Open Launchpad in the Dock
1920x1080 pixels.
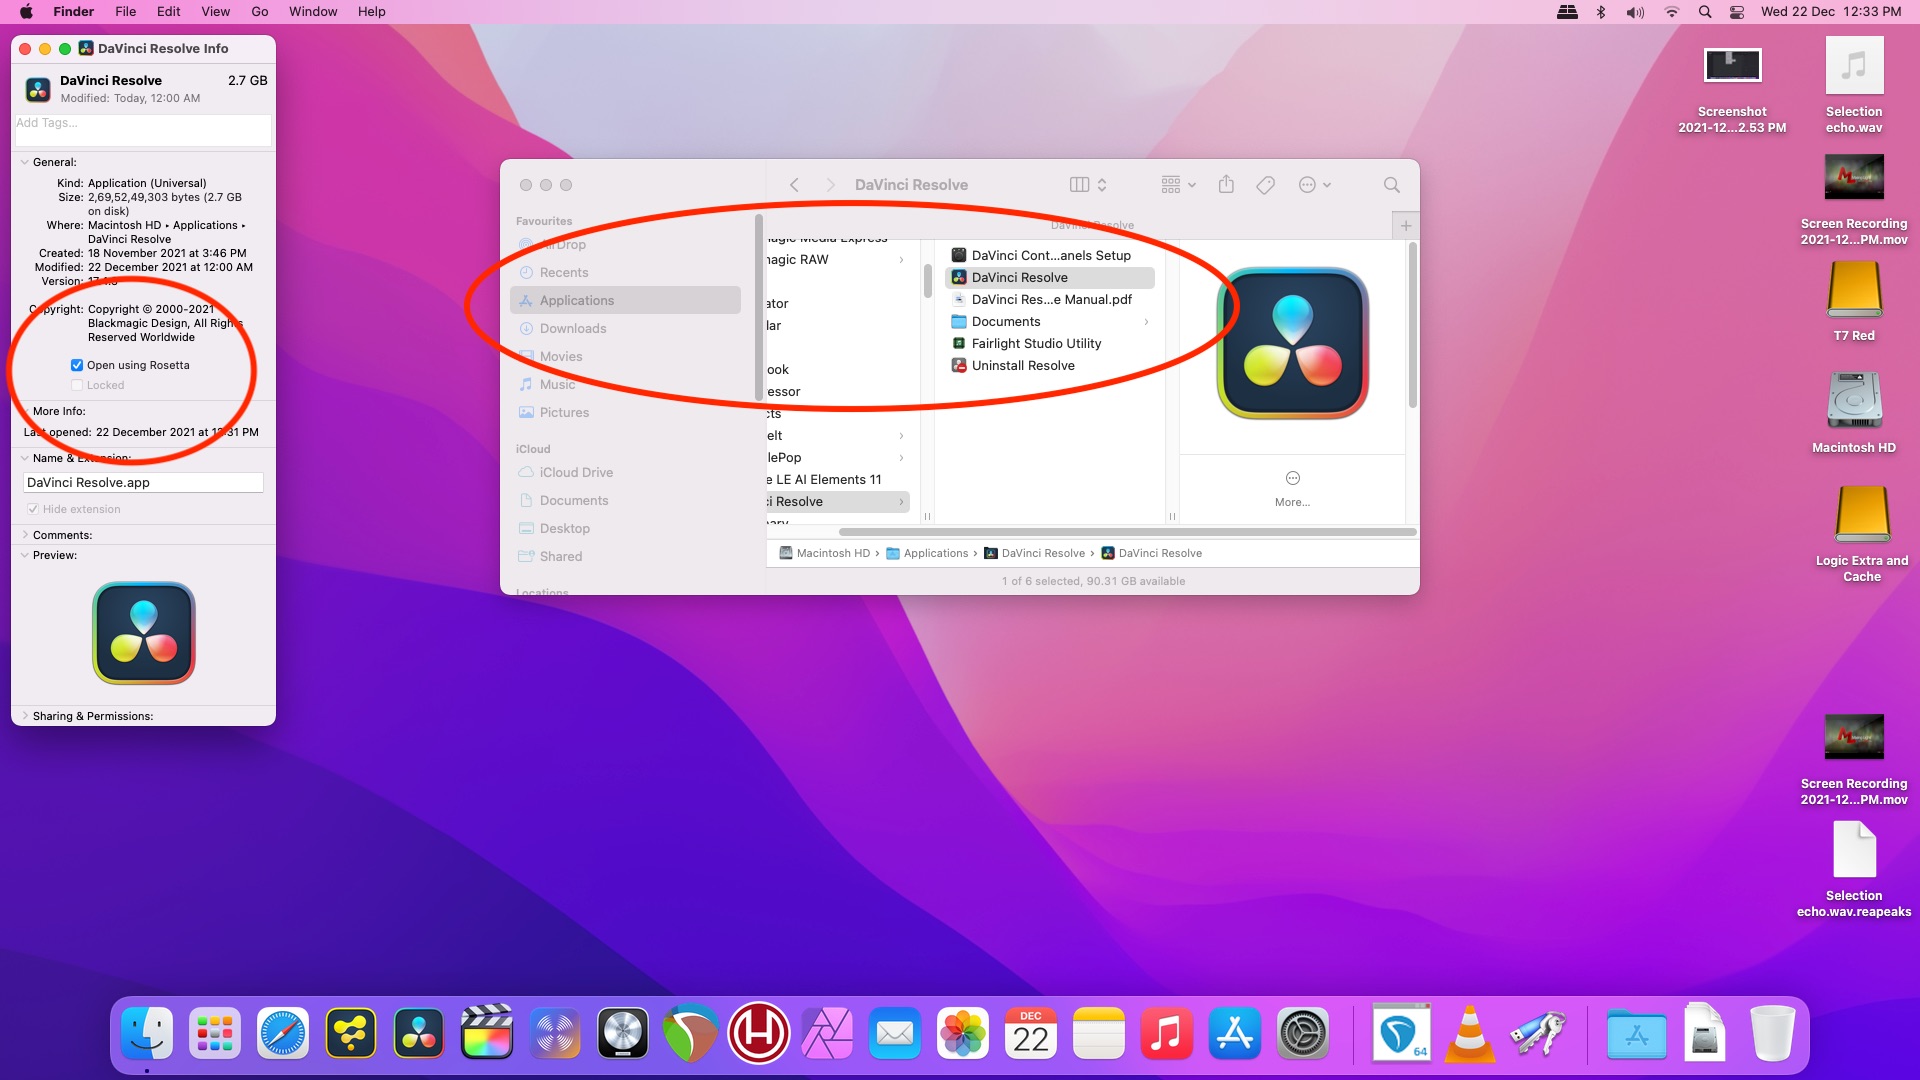tap(215, 1033)
